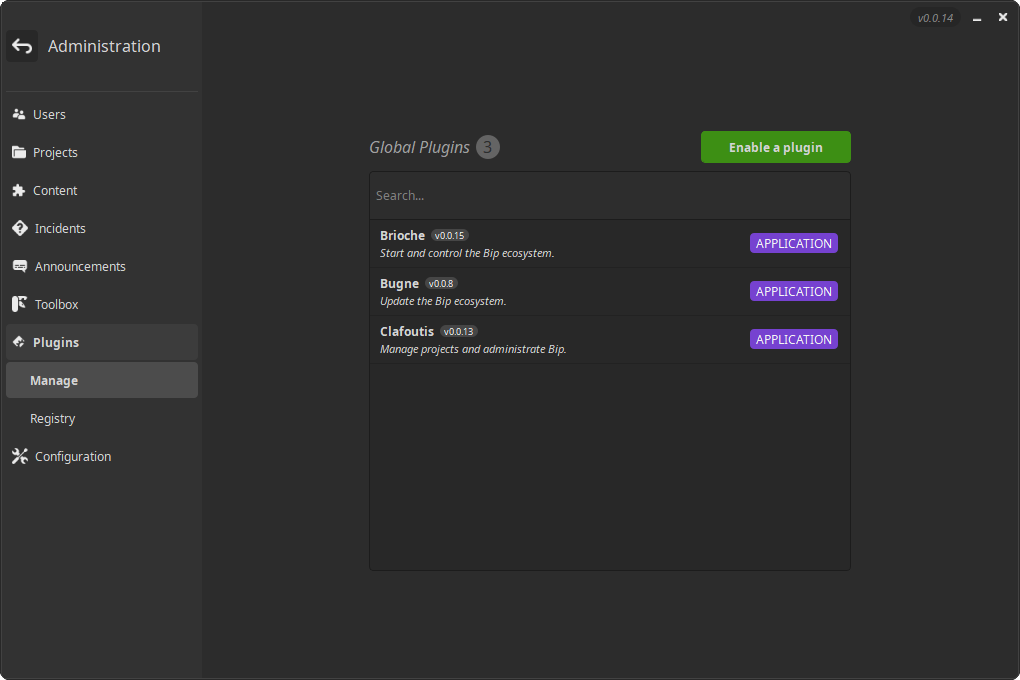Select the Bugne plugin row
The width and height of the screenshot is (1020, 680).
[x=550, y=292]
